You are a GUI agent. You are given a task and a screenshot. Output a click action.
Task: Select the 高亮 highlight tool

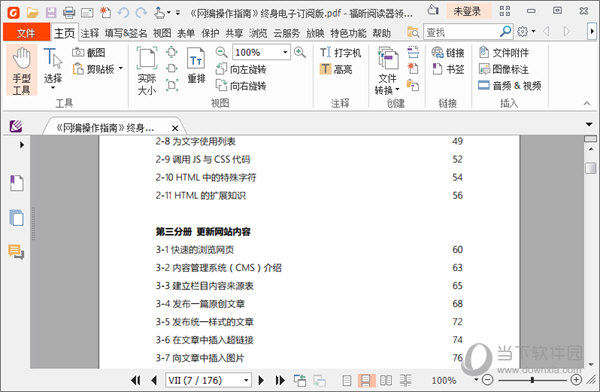tap(336, 69)
